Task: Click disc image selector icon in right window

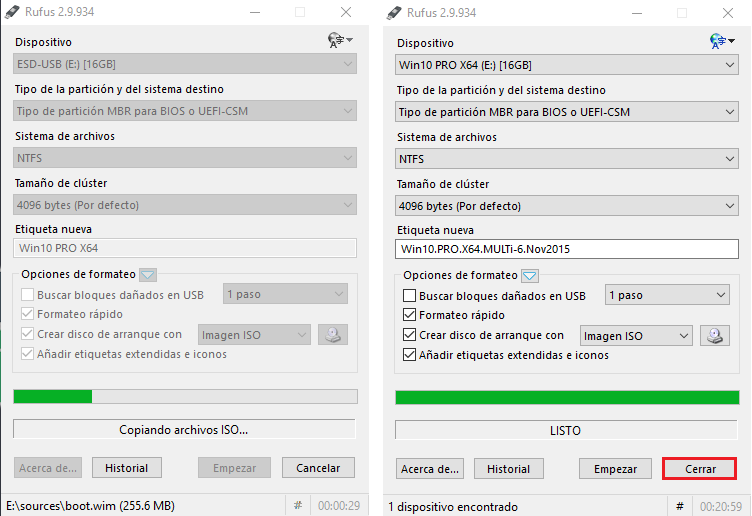Action: click(x=715, y=336)
